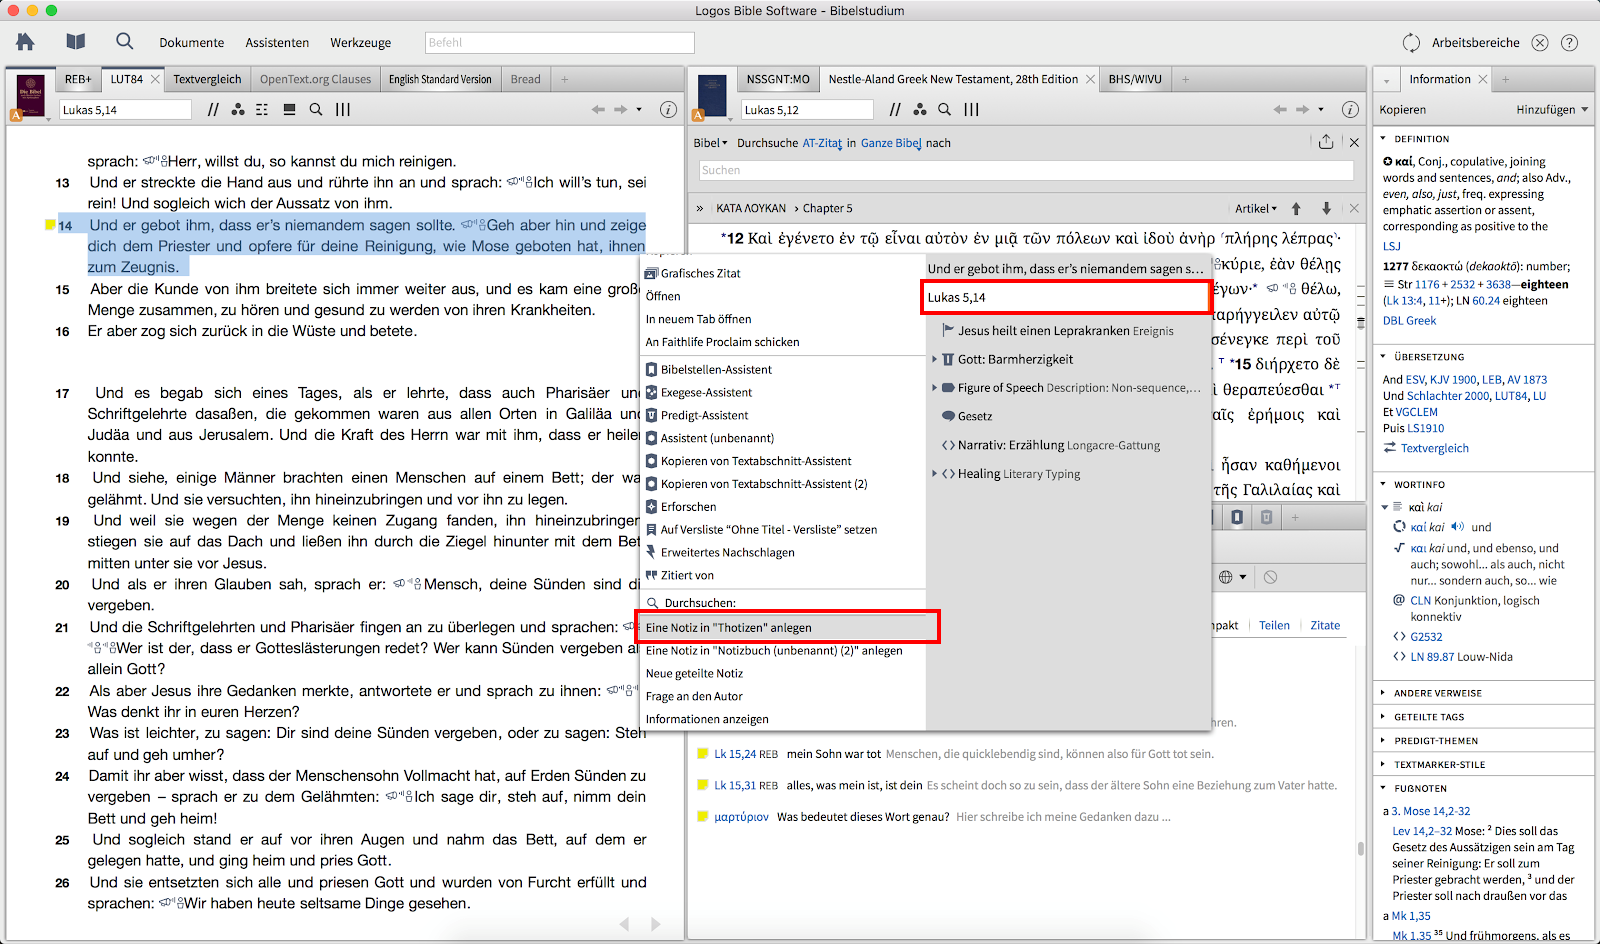Show resource information icon in LUT84 panel
Screen dimensions: 1600x944
click(x=668, y=109)
